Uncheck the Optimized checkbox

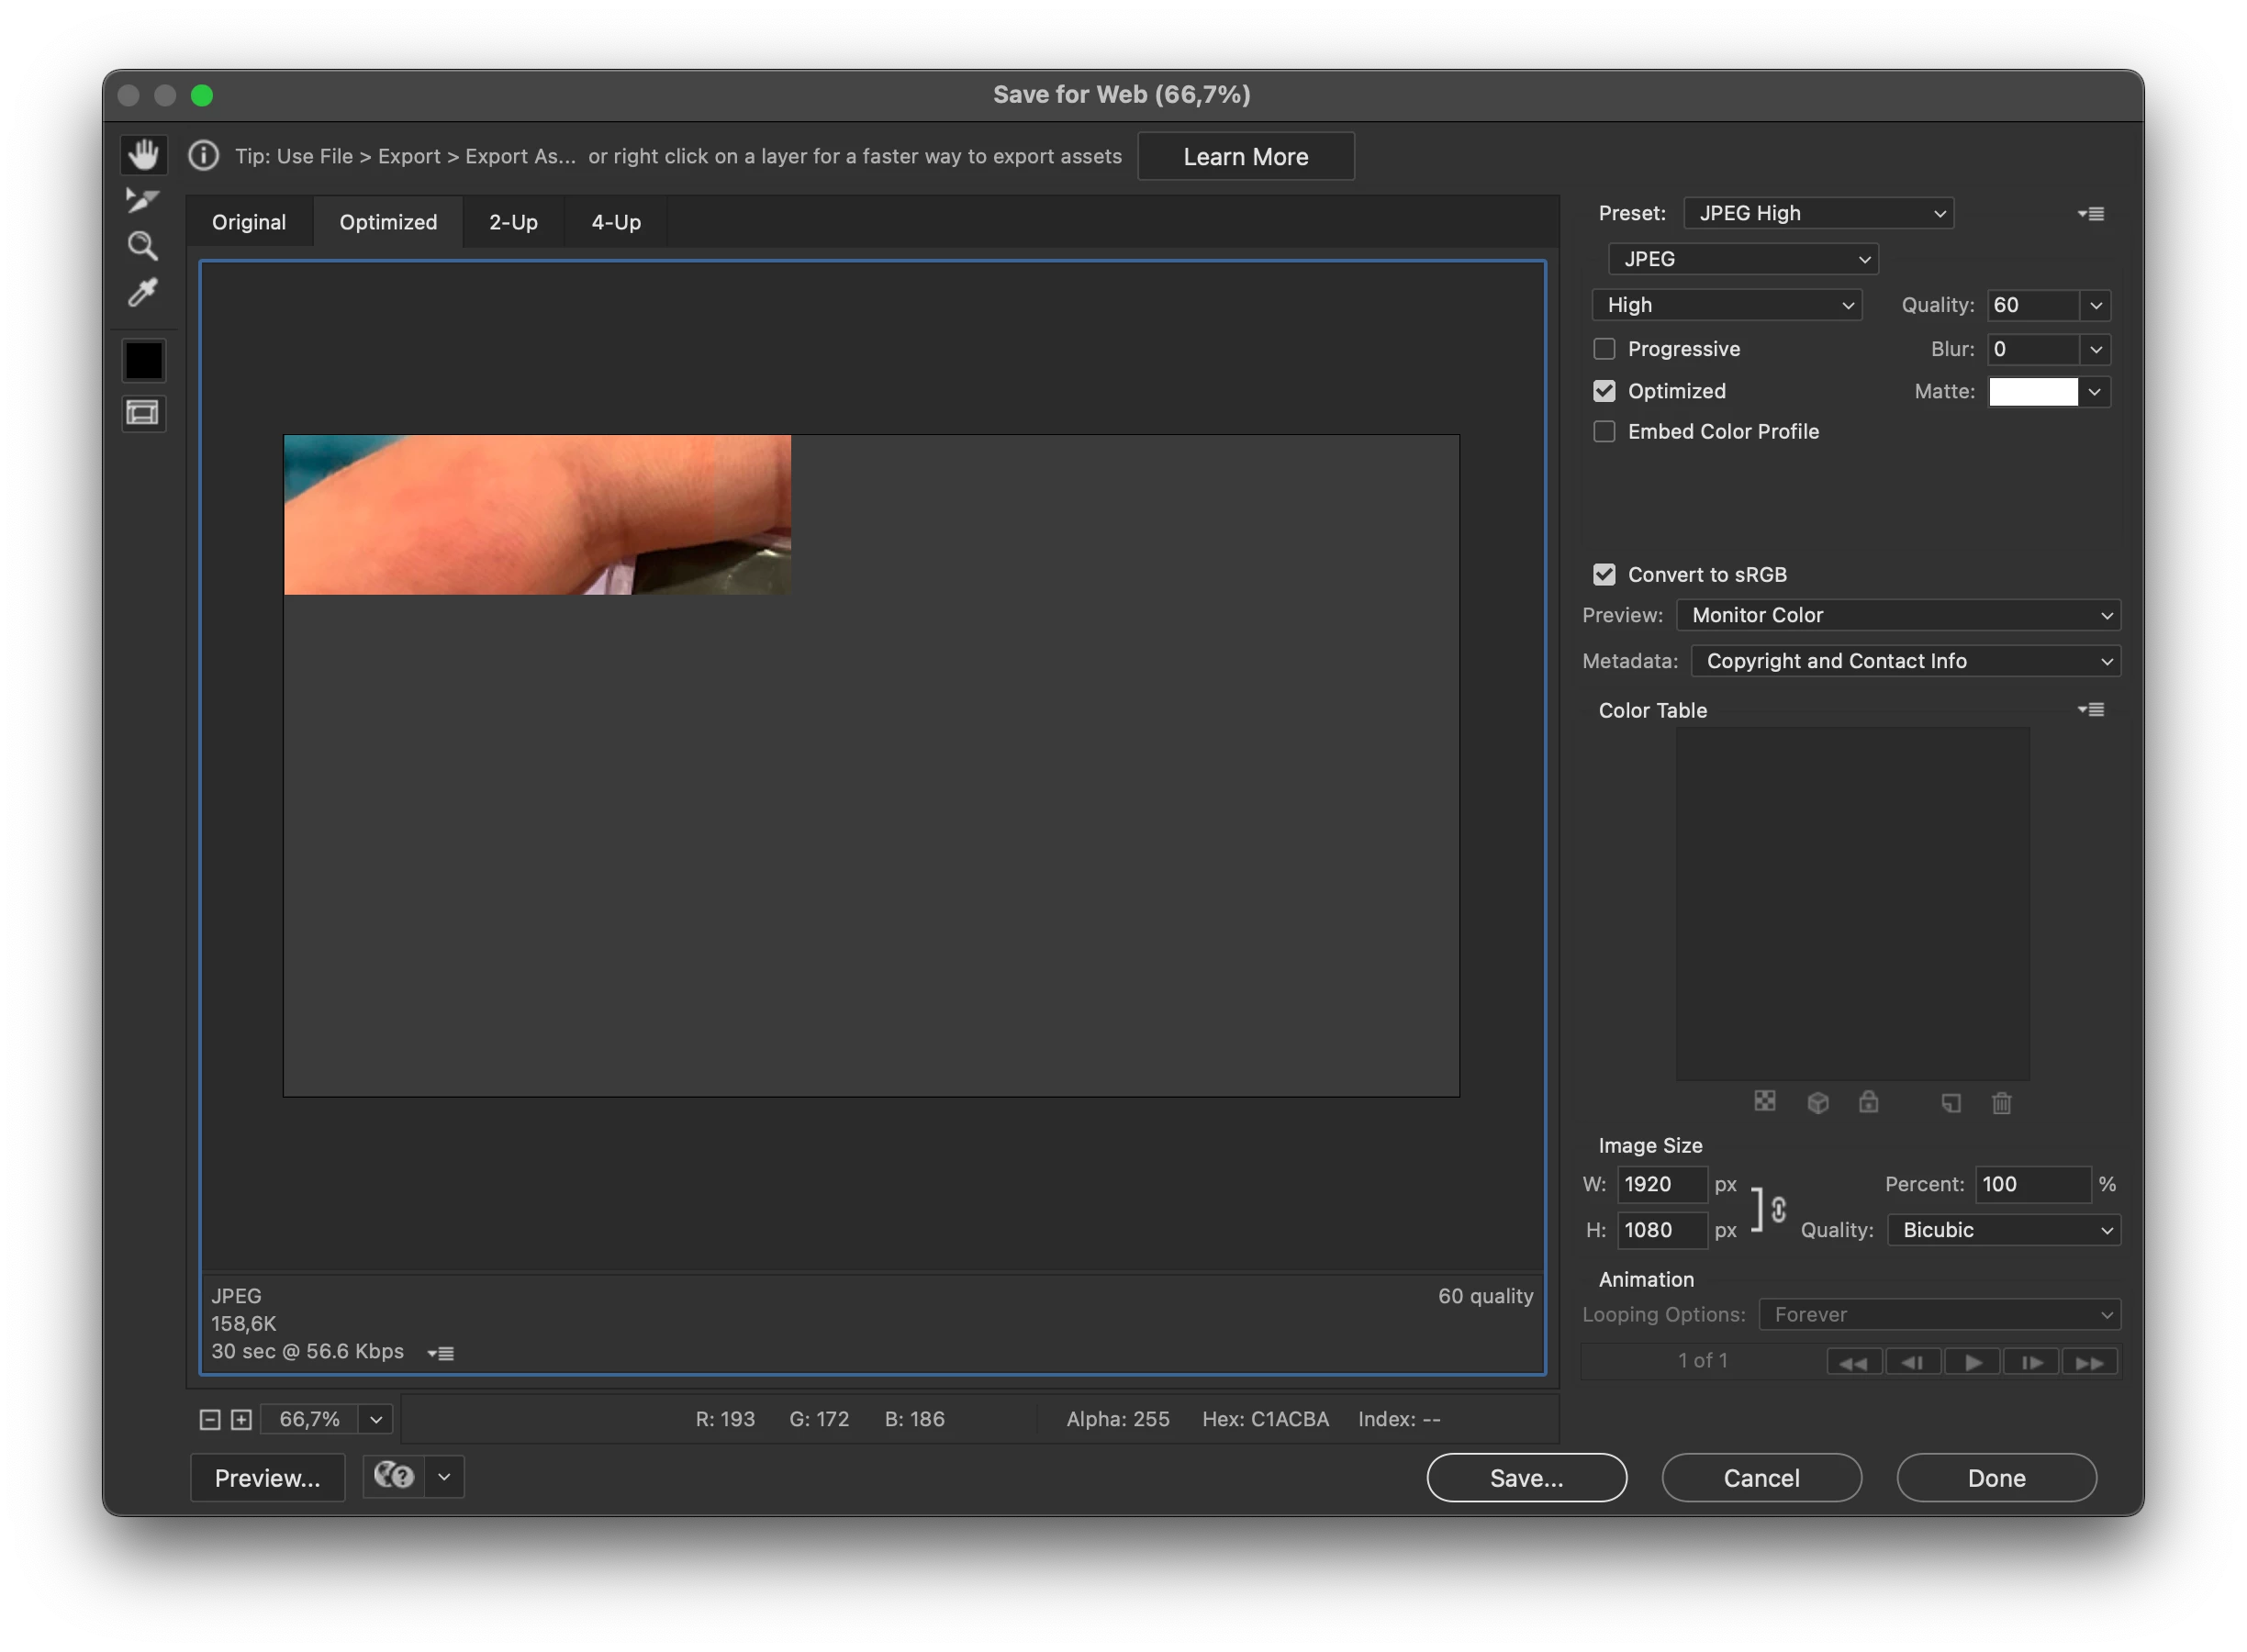pos(1604,391)
